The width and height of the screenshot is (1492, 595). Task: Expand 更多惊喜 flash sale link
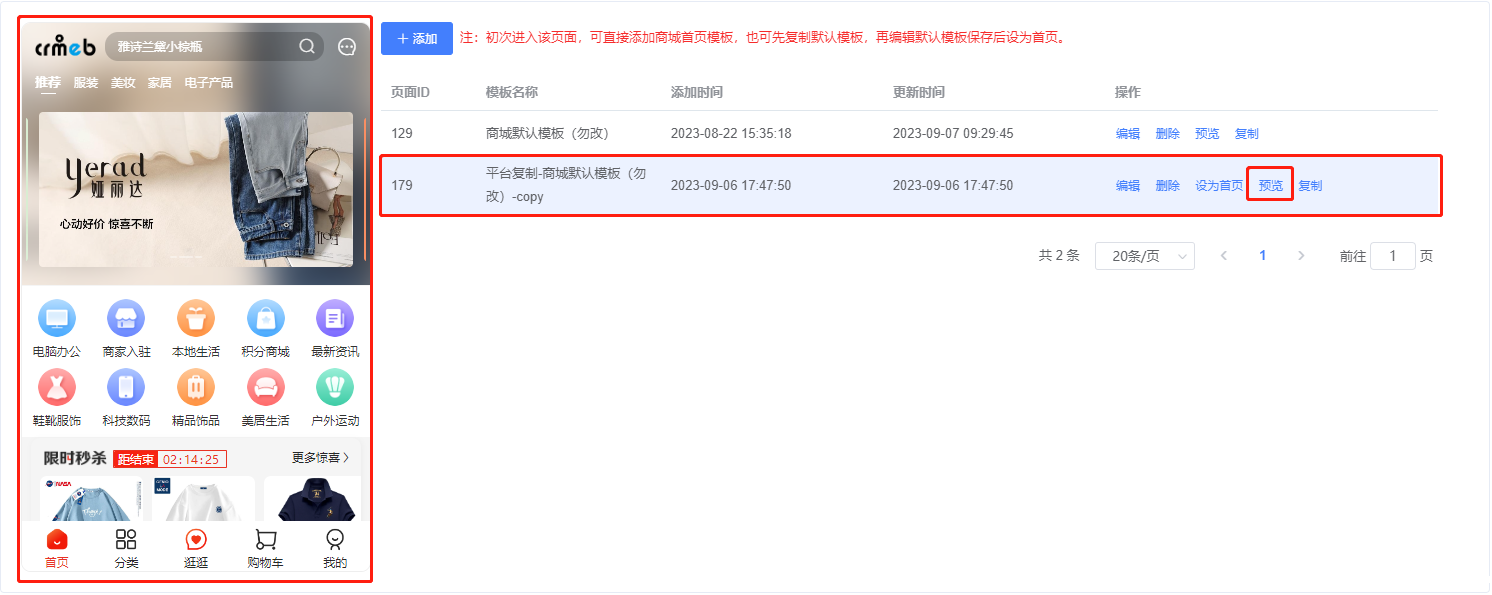click(320, 458)
